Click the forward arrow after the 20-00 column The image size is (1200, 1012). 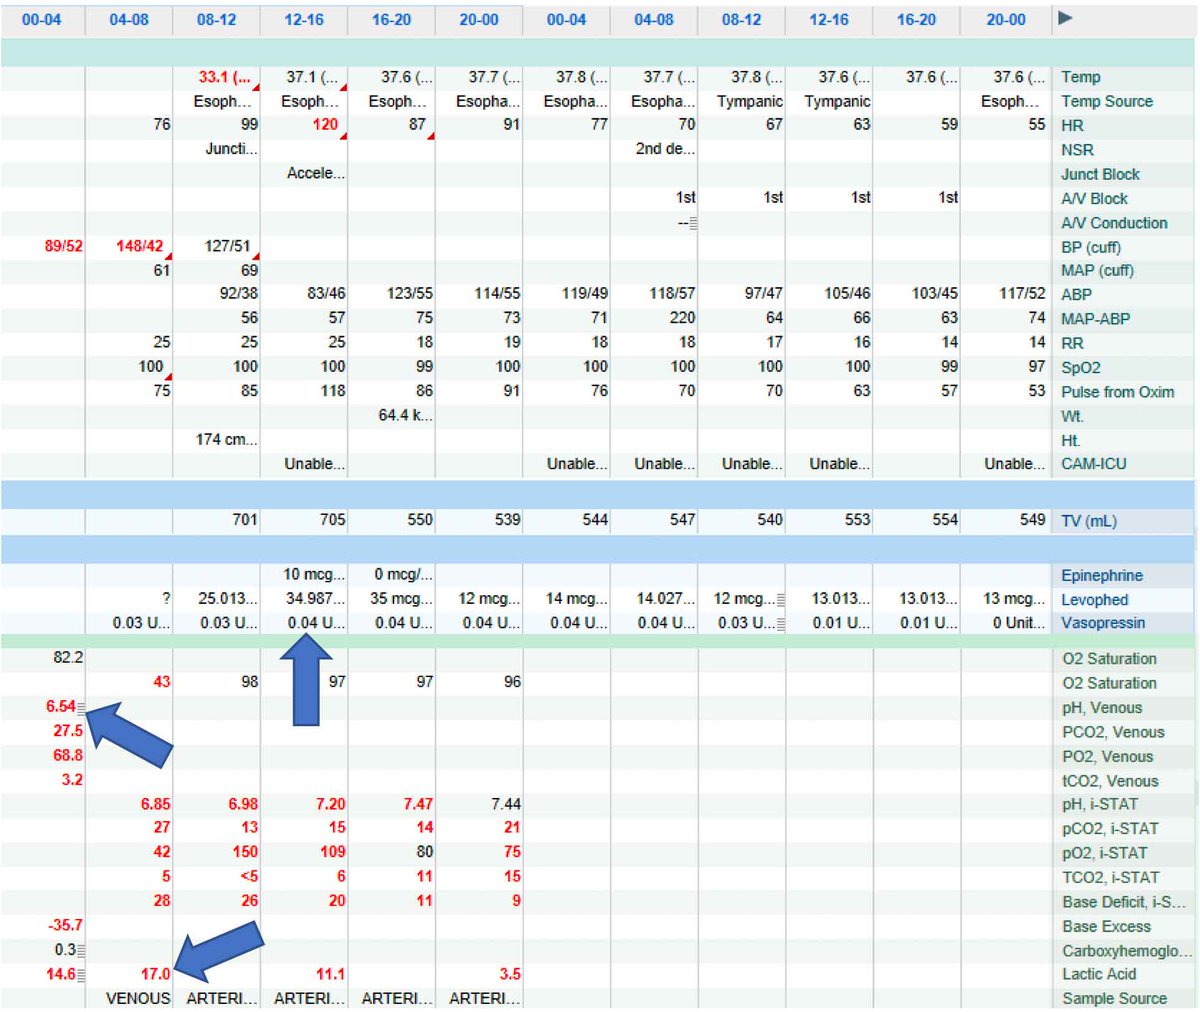(x=1066, y=19)
